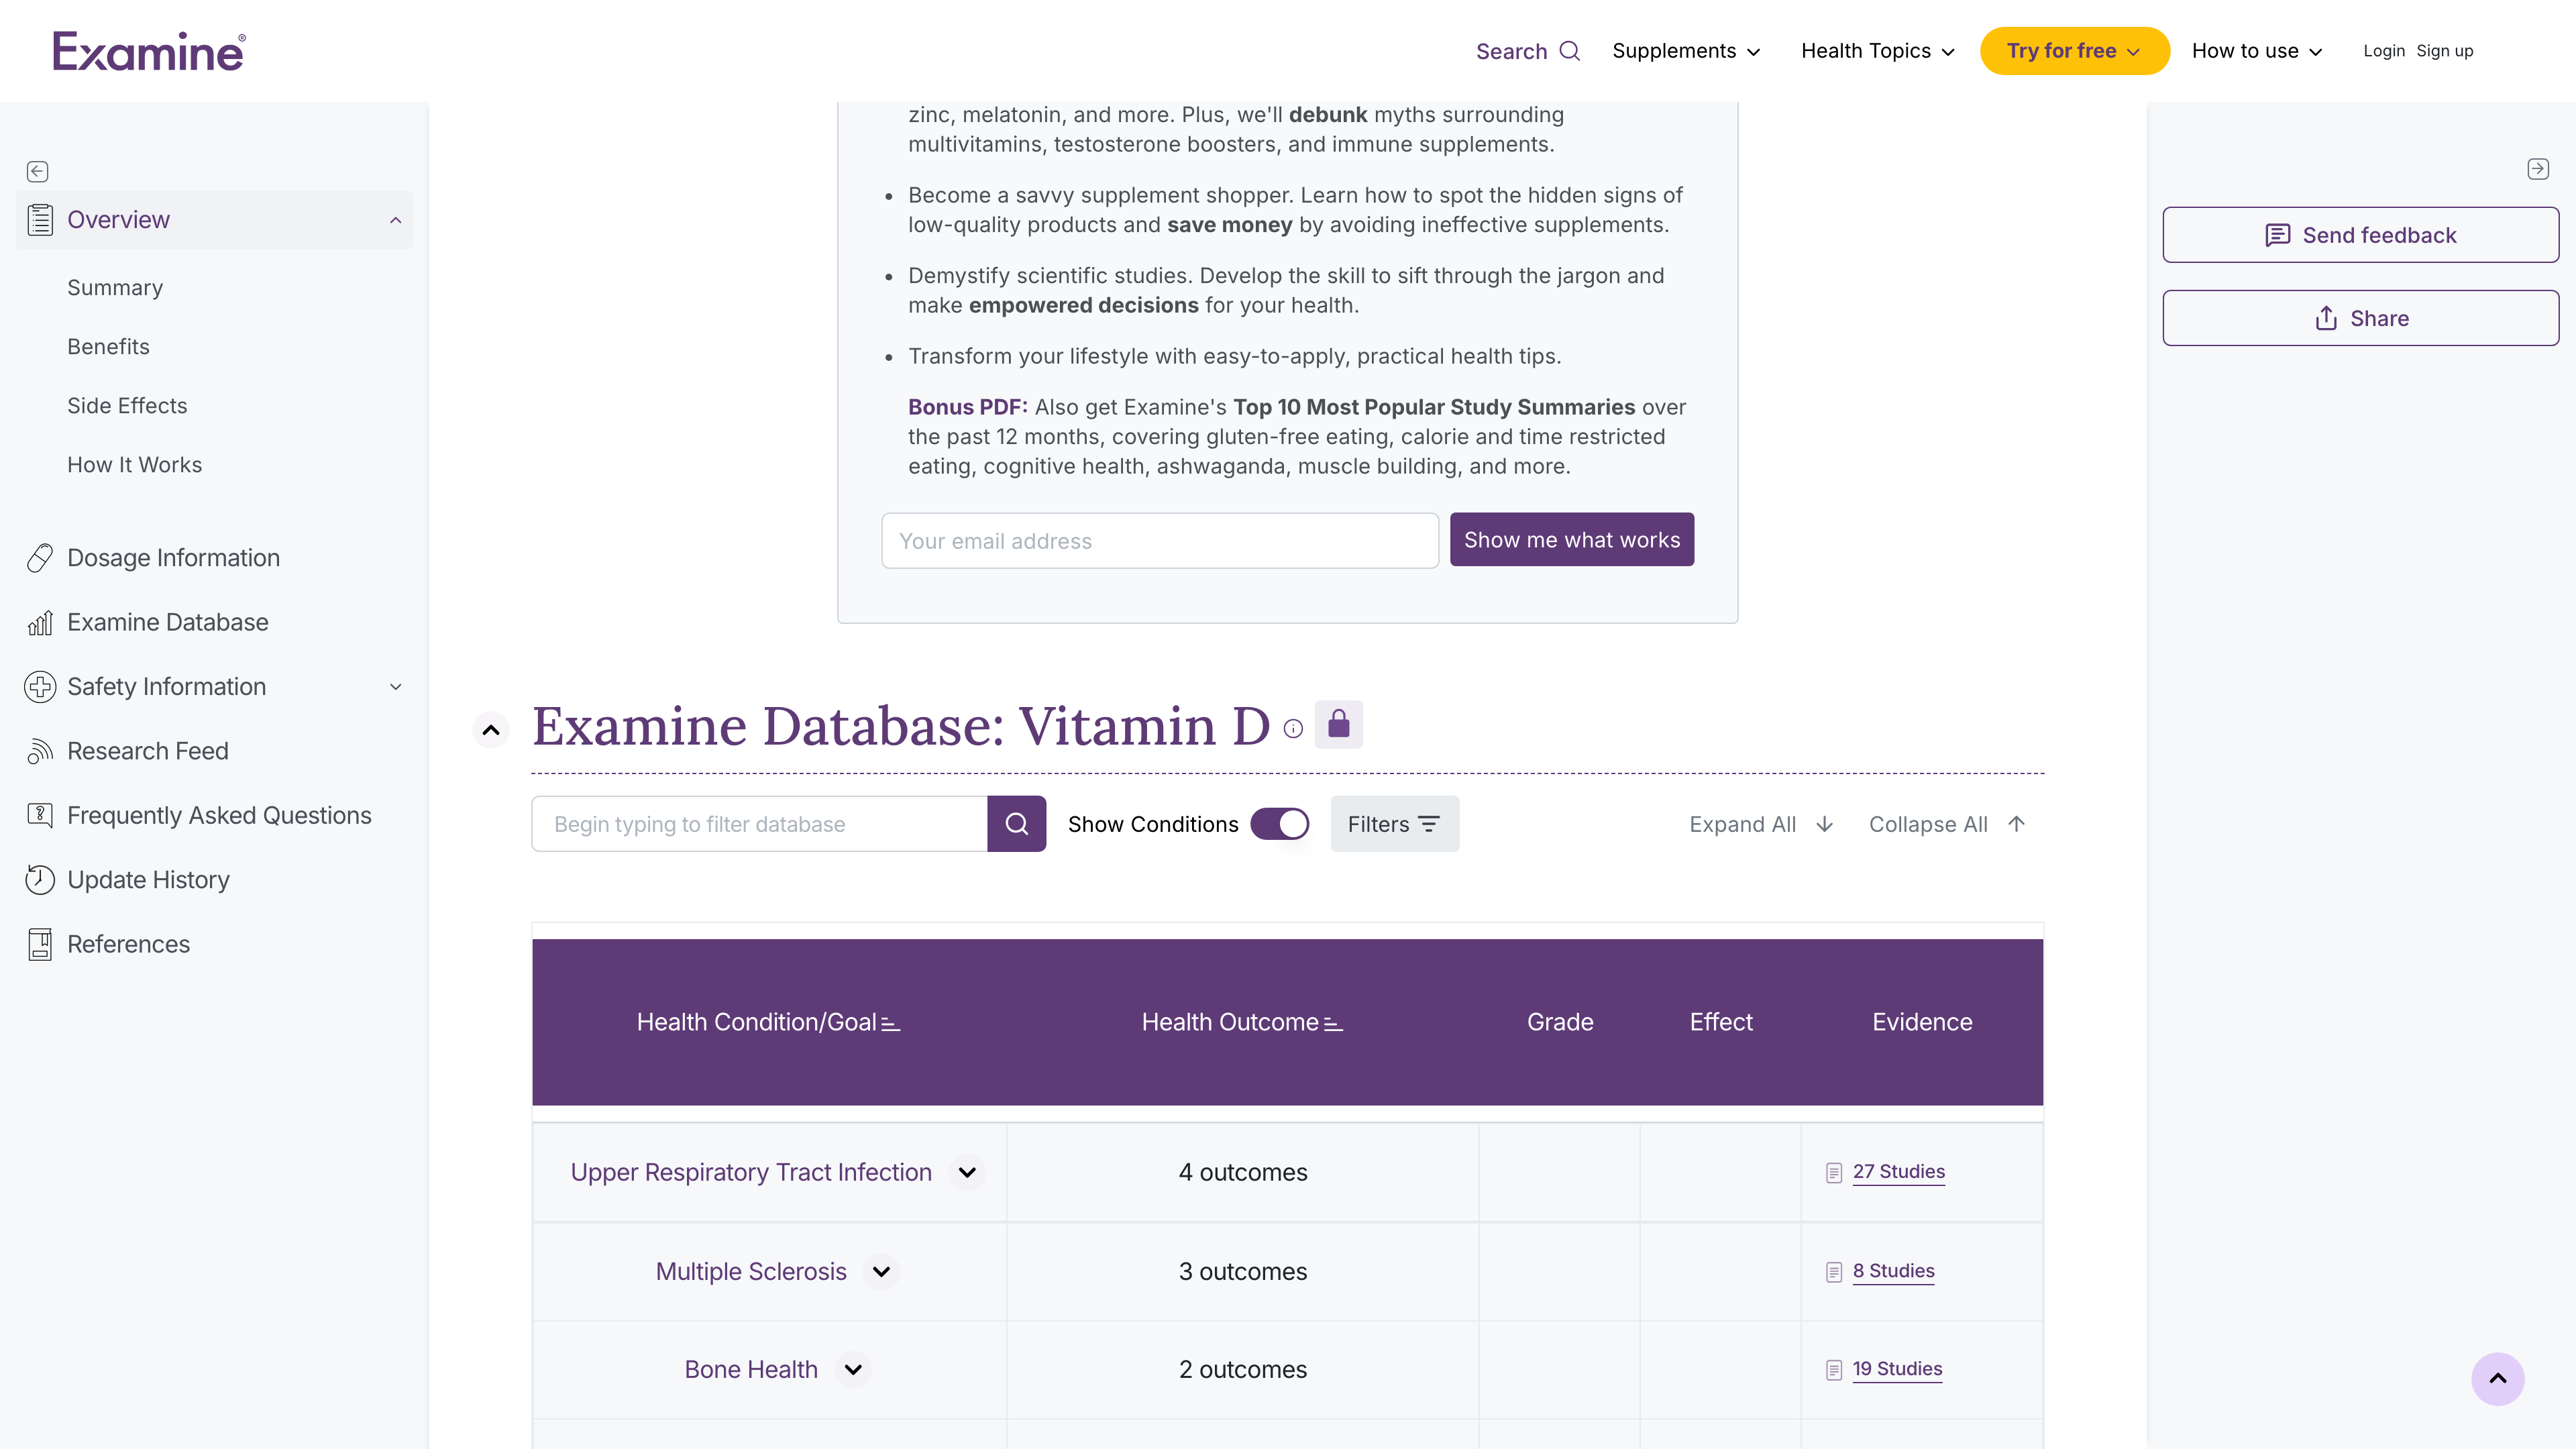Viewport: 2576px width, 1449px height.
Task: Click the Research Feed RSS icon
Action: click(x=40, y=751)
